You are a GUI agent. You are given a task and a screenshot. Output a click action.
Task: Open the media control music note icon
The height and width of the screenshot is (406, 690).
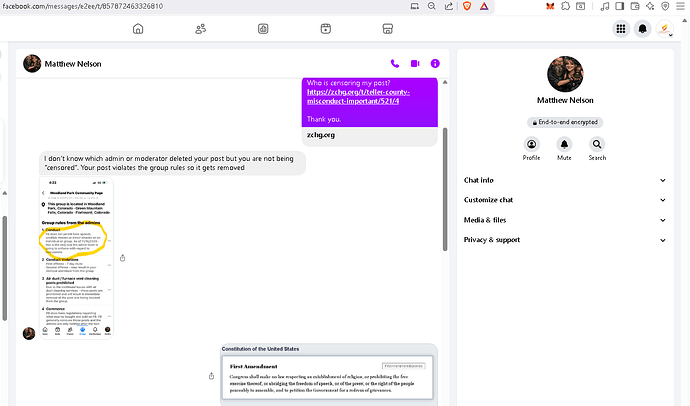tap(605, 6)
